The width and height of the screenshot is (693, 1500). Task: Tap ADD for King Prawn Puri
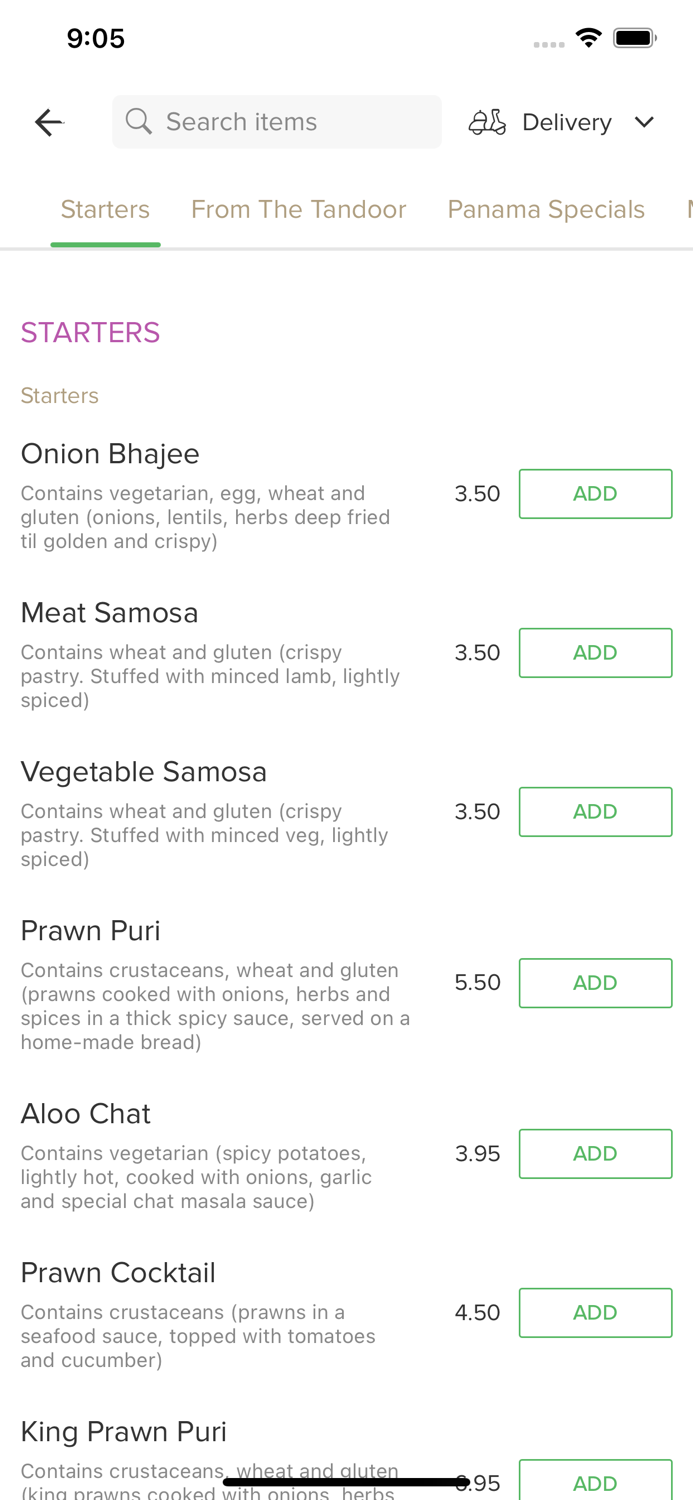[x=595, y=1482]
